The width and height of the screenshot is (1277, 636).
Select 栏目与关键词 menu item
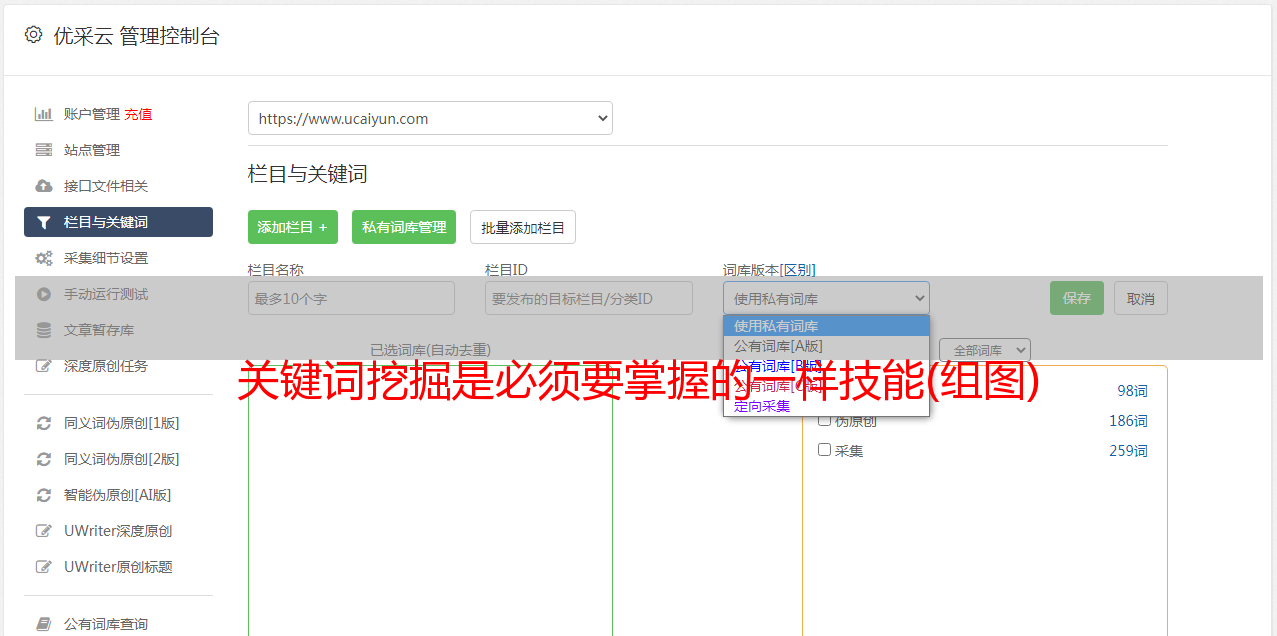click(x=118, y=222)
